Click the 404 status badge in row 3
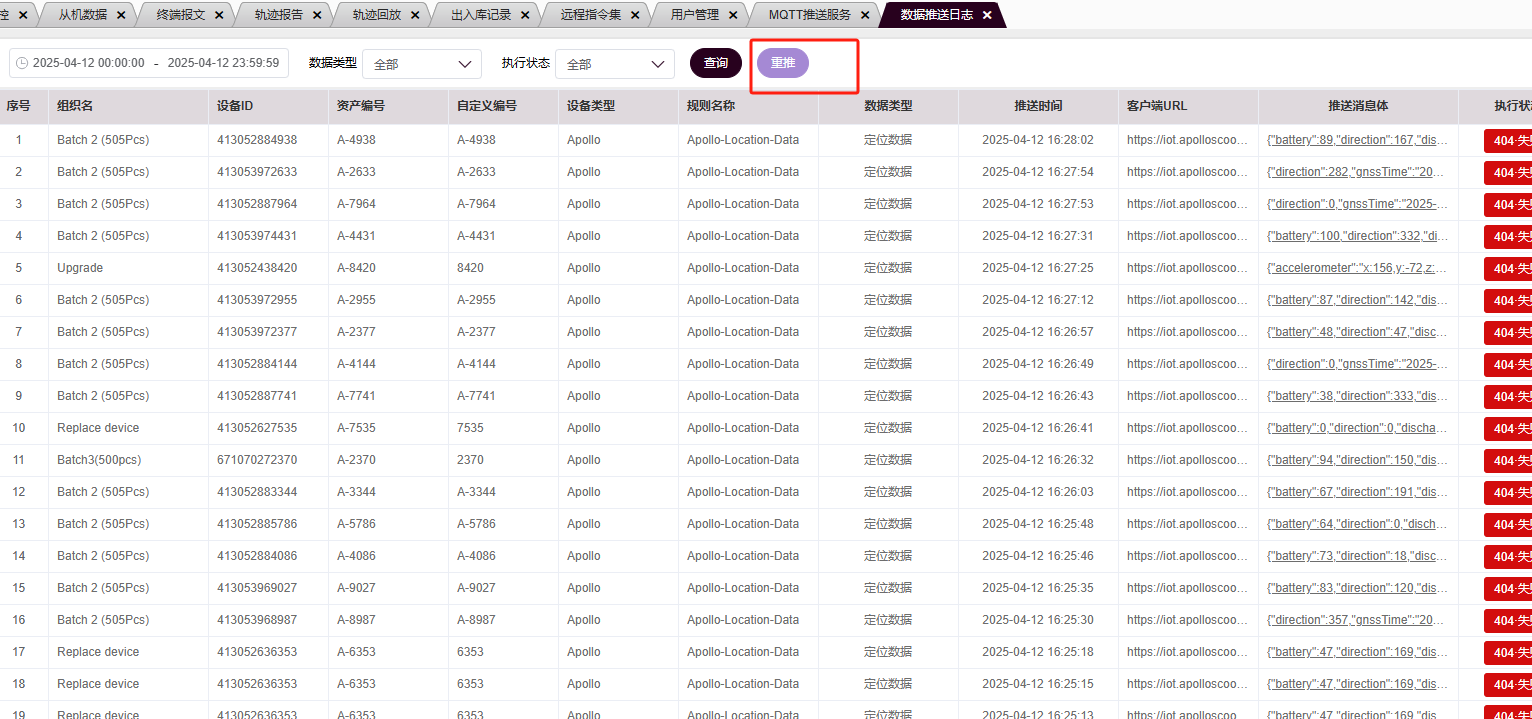Screen dimensions: 1532x719 pos(1507,204)
